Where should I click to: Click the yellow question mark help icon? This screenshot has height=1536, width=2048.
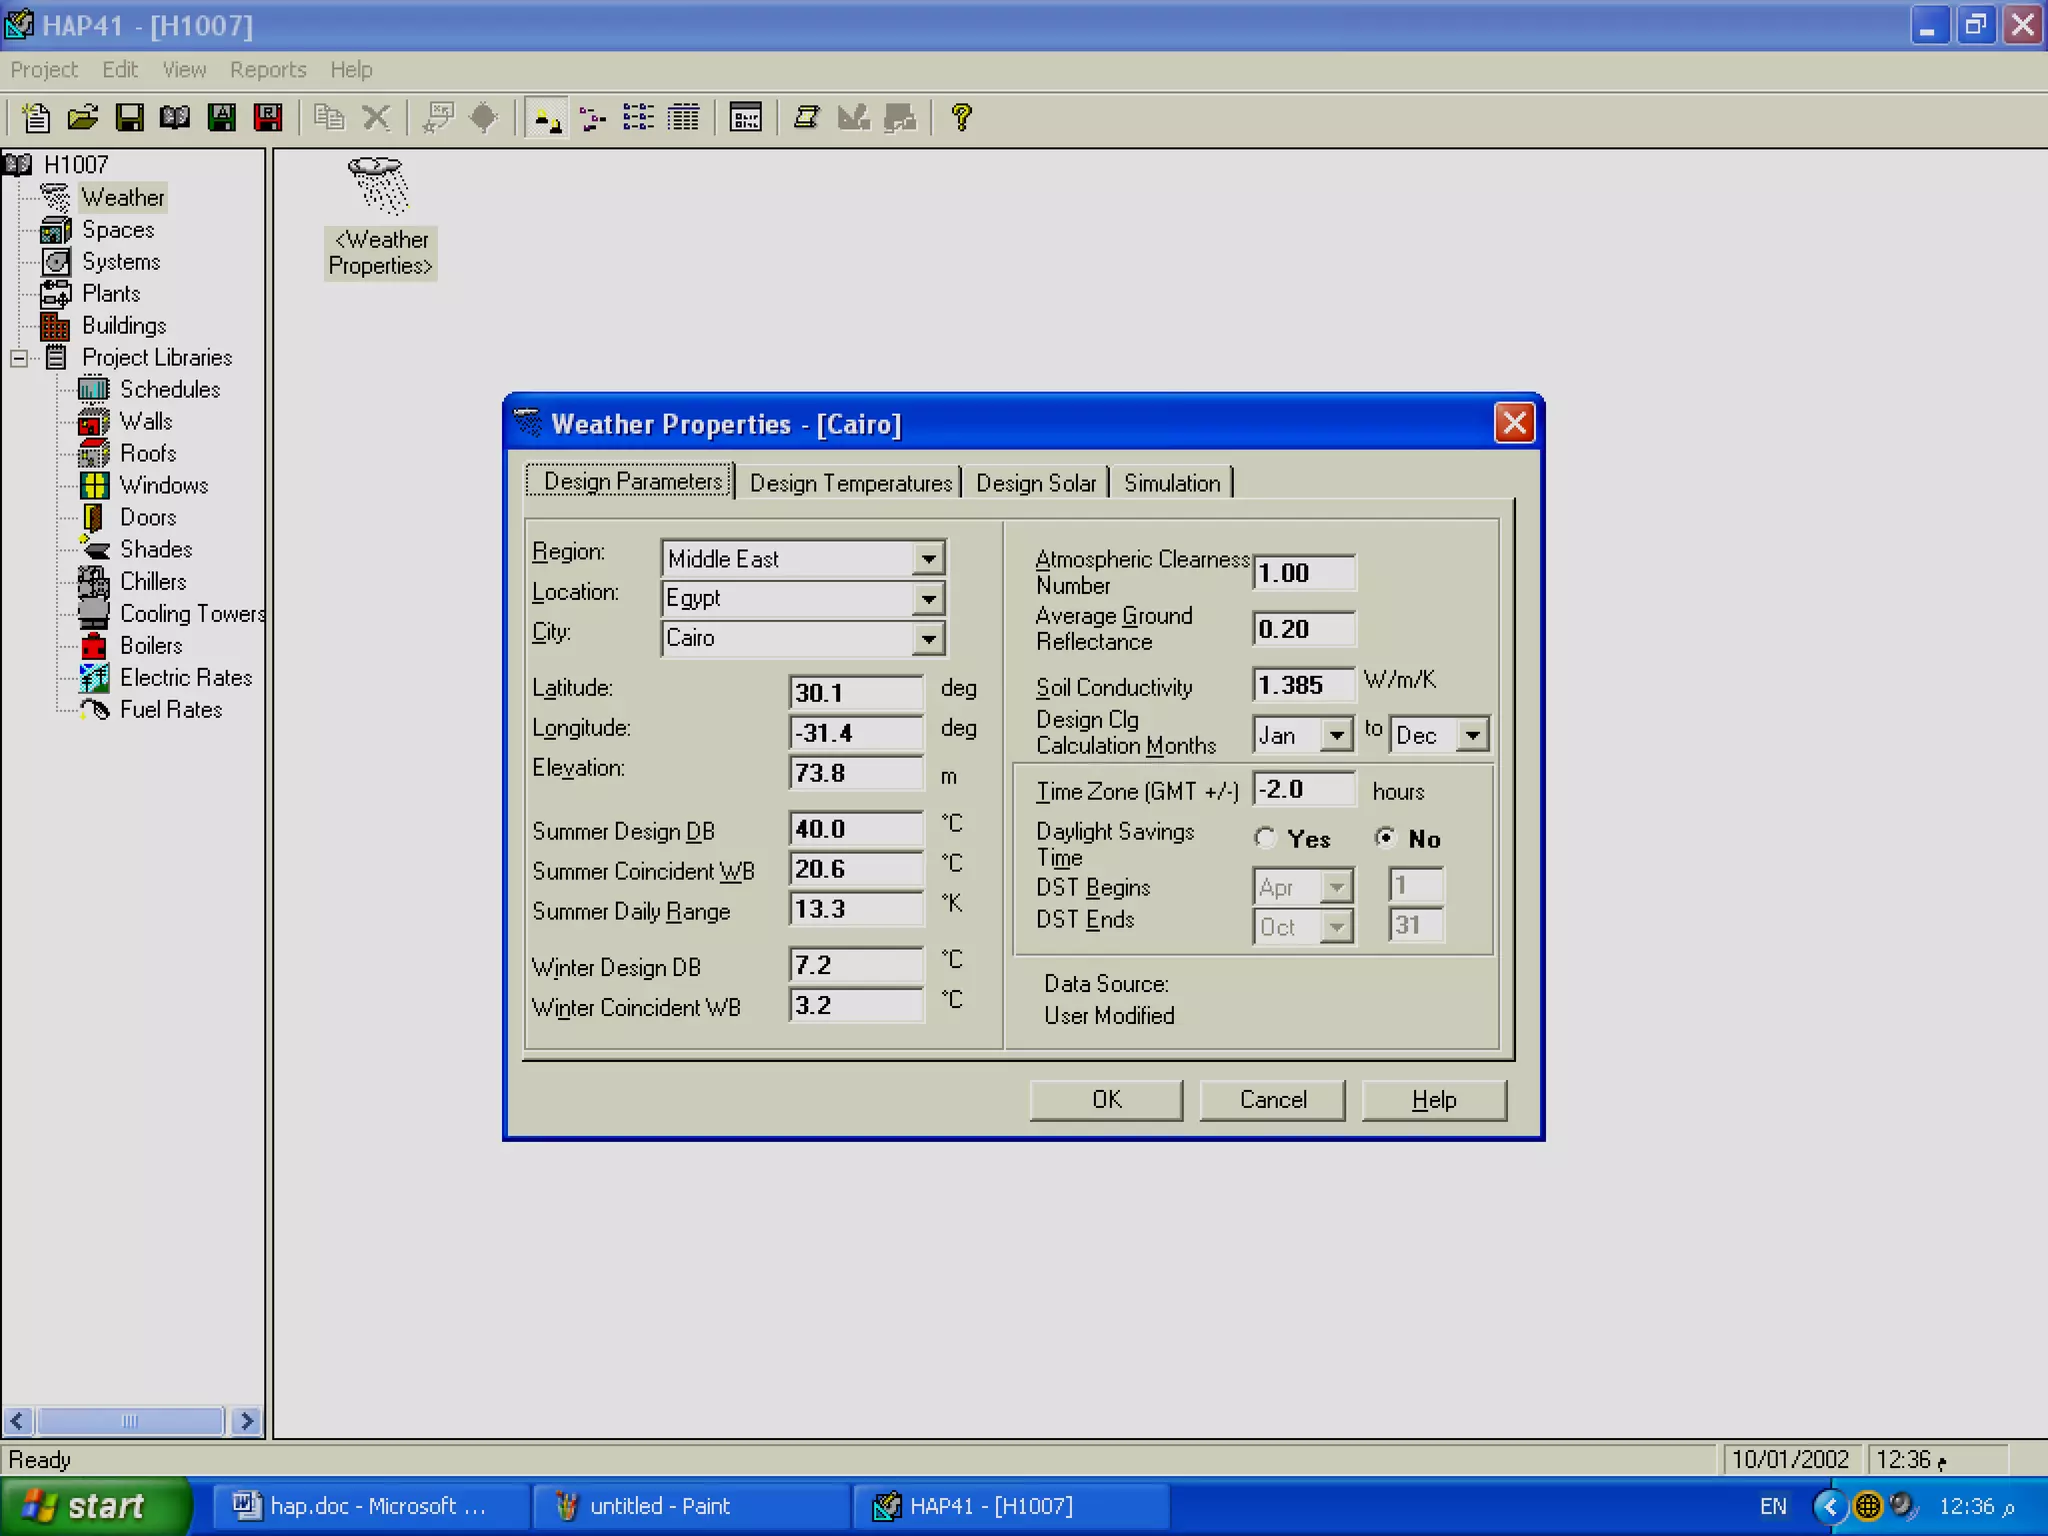pos(961,118)
